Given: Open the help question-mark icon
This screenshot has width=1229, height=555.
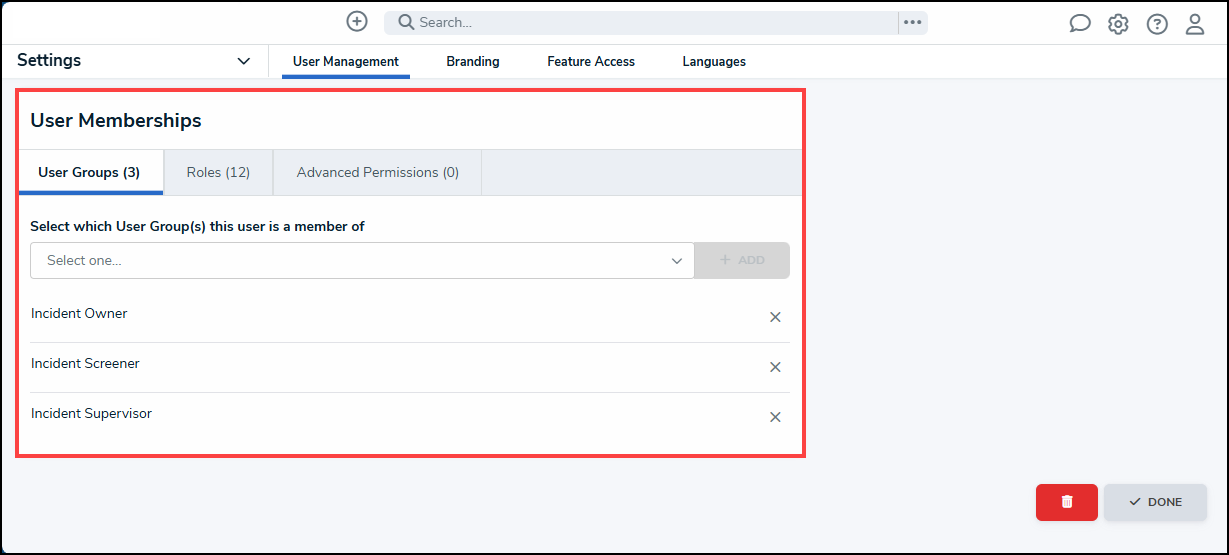Looking at the screenshot, I should [1157, 24].
